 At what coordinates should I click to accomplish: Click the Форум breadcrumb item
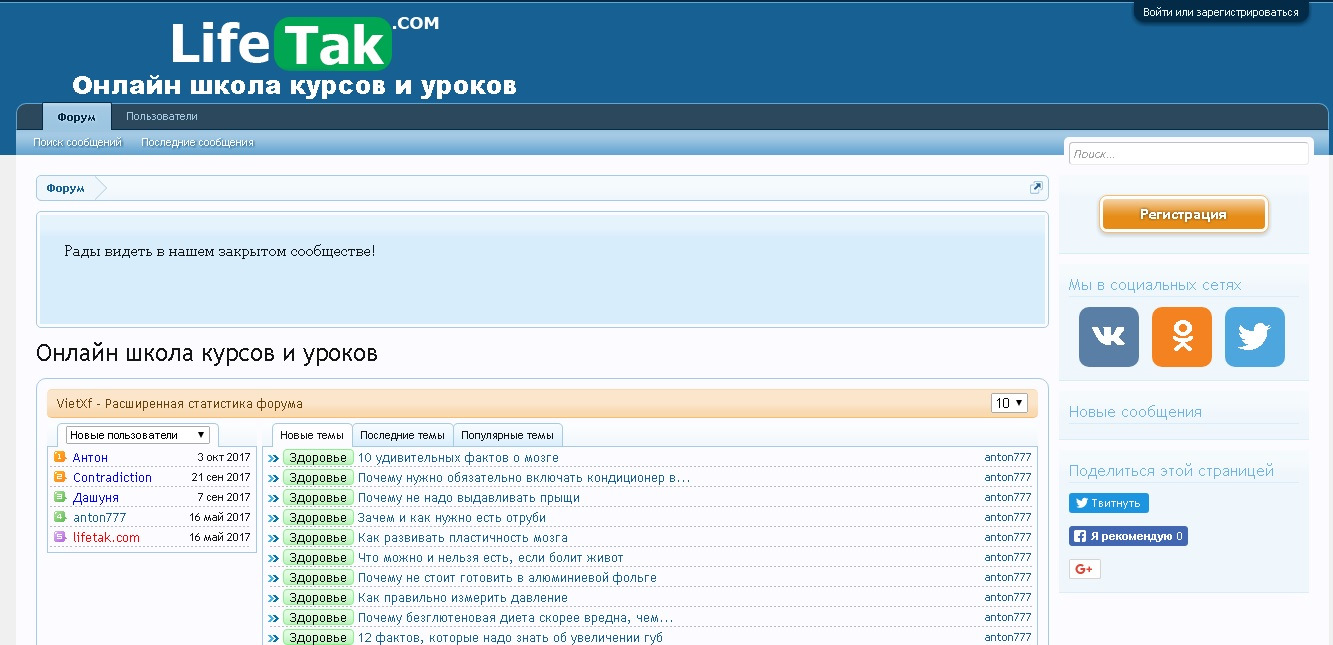pyautogui.click(x=65, y=188)
